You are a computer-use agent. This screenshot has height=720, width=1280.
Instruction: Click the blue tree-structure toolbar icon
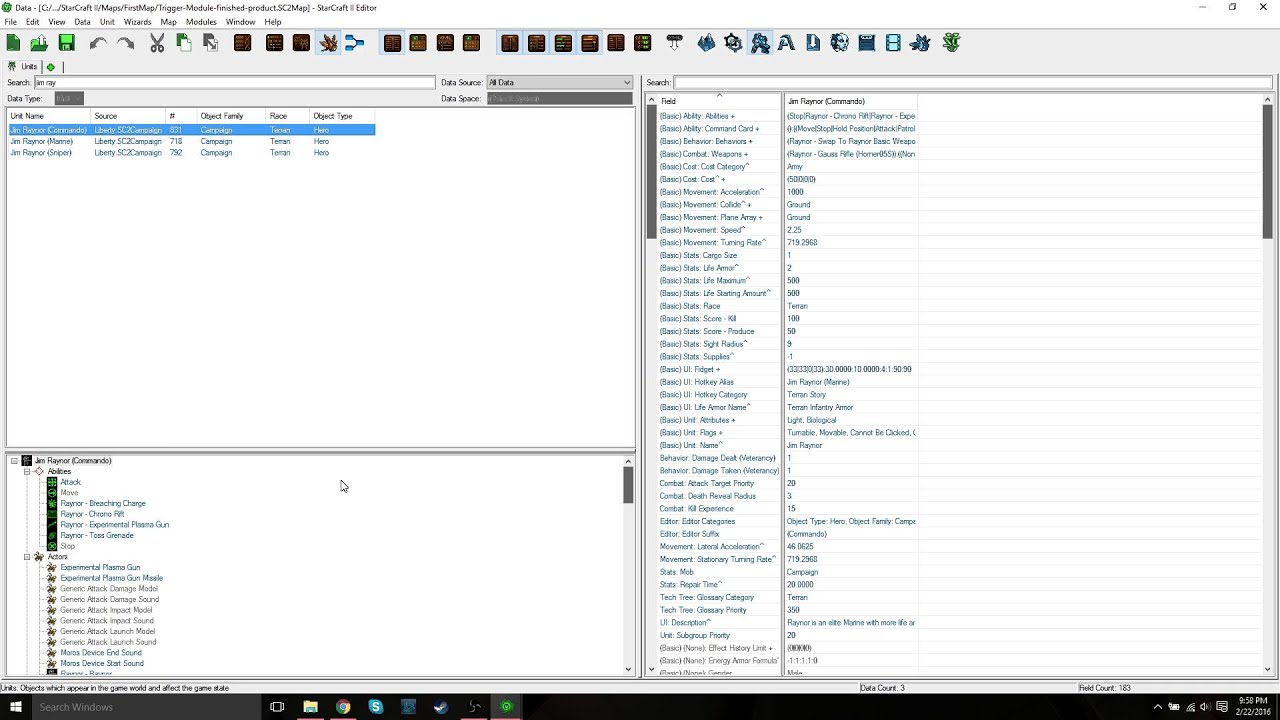354,43
